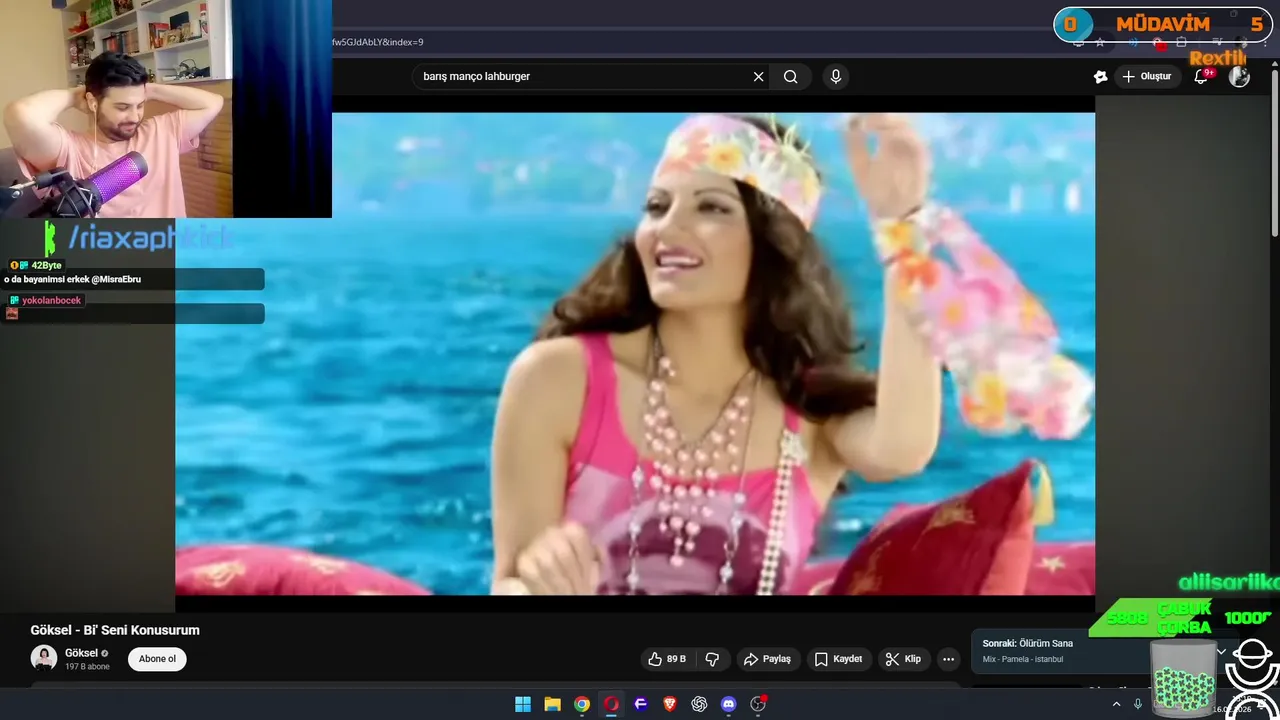This screenshot has height=720, width=1280.
Task: Click the Sonraki: Ölürüm Sana text
Action: (x=1028, y=643)
